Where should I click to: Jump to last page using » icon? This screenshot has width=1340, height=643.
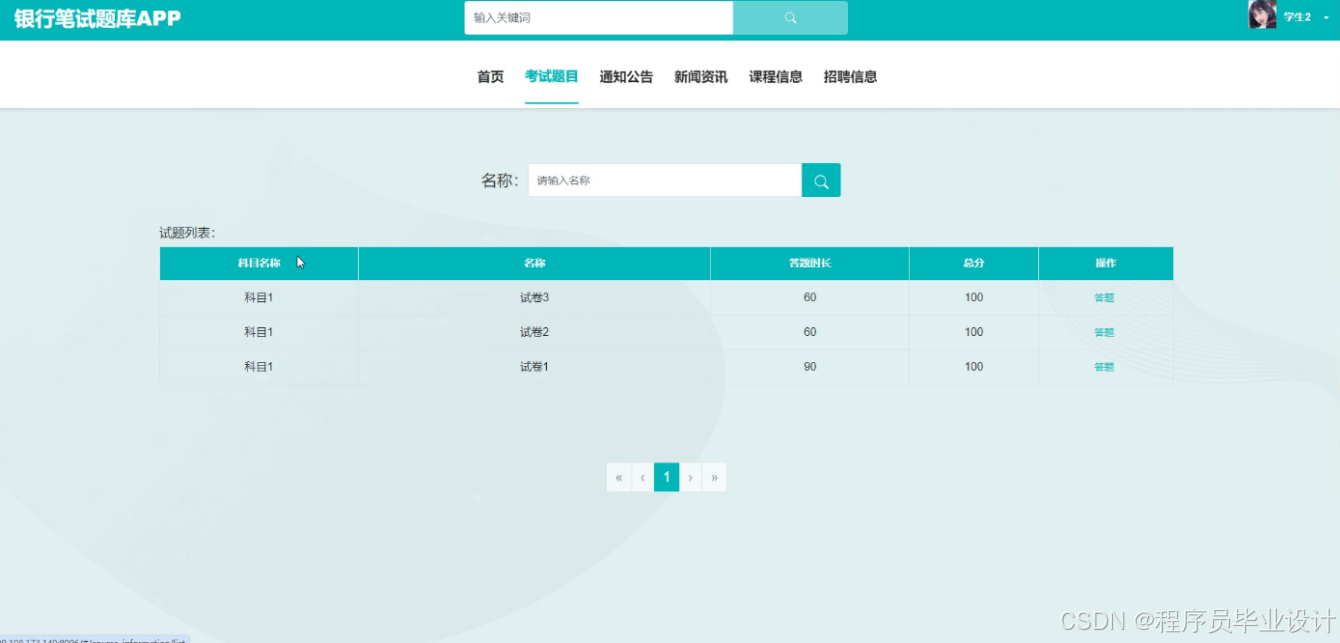coord(714,477)
